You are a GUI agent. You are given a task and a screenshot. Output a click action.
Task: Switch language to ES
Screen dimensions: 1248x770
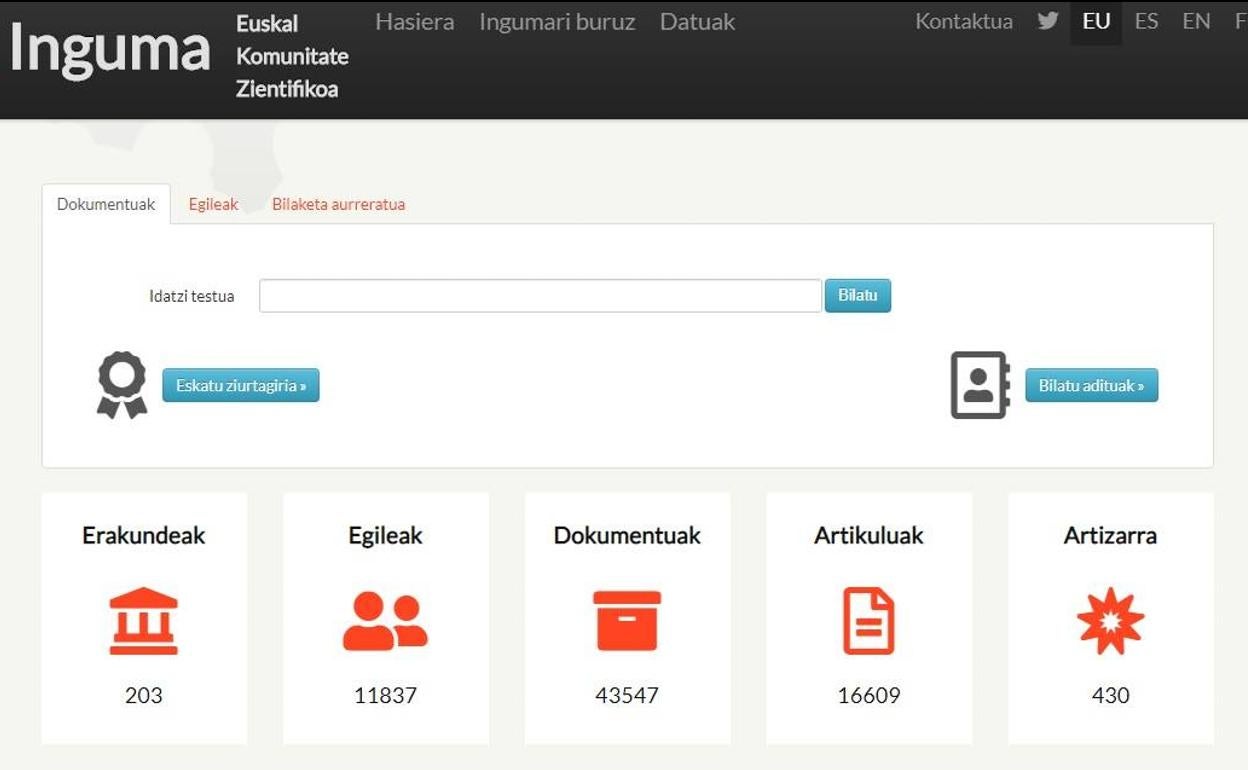tap(1146, 22)
